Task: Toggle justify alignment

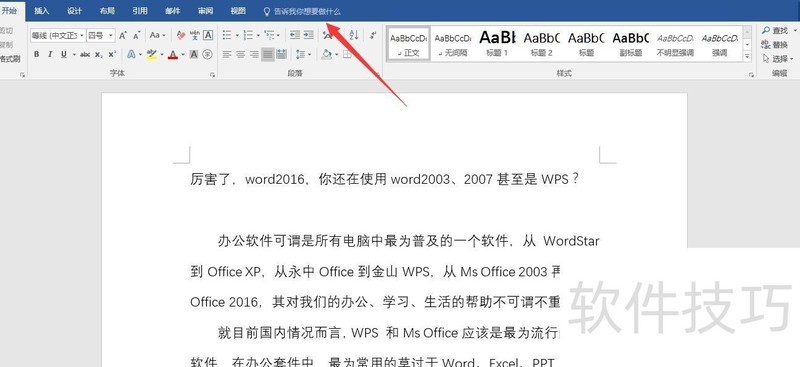Action: click(x=267, y=54)
